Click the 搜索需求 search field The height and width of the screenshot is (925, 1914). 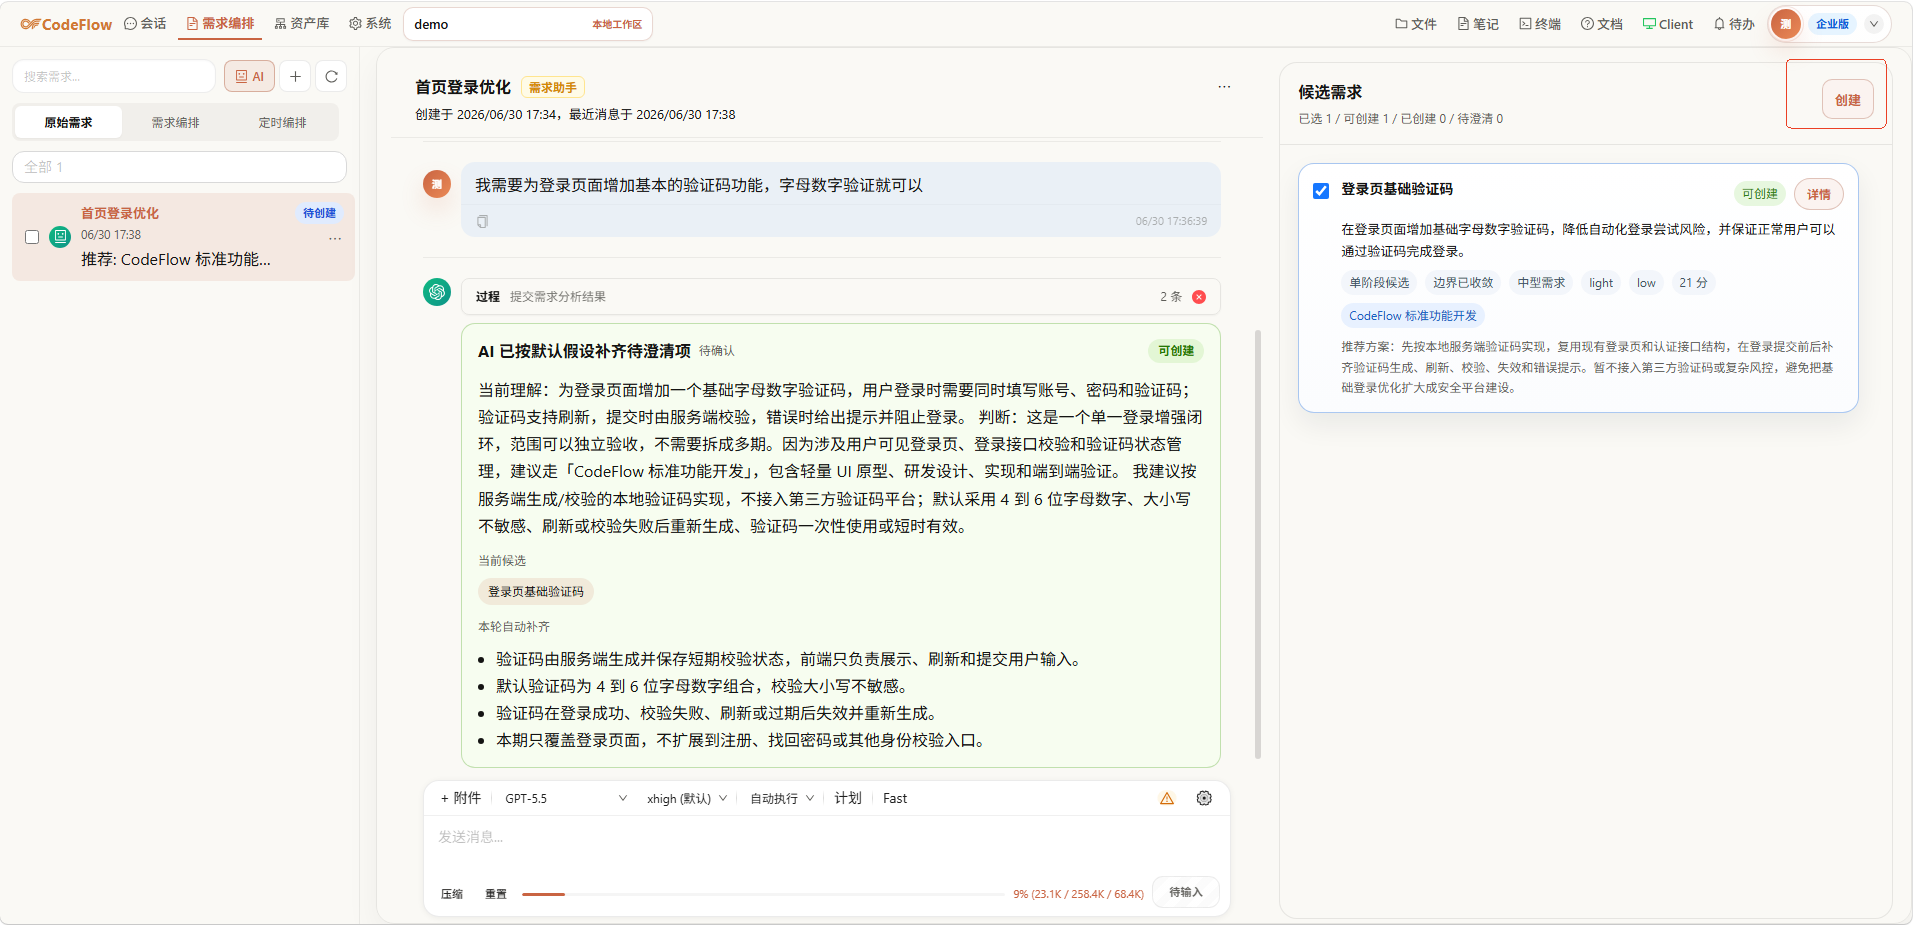(114, 76)
